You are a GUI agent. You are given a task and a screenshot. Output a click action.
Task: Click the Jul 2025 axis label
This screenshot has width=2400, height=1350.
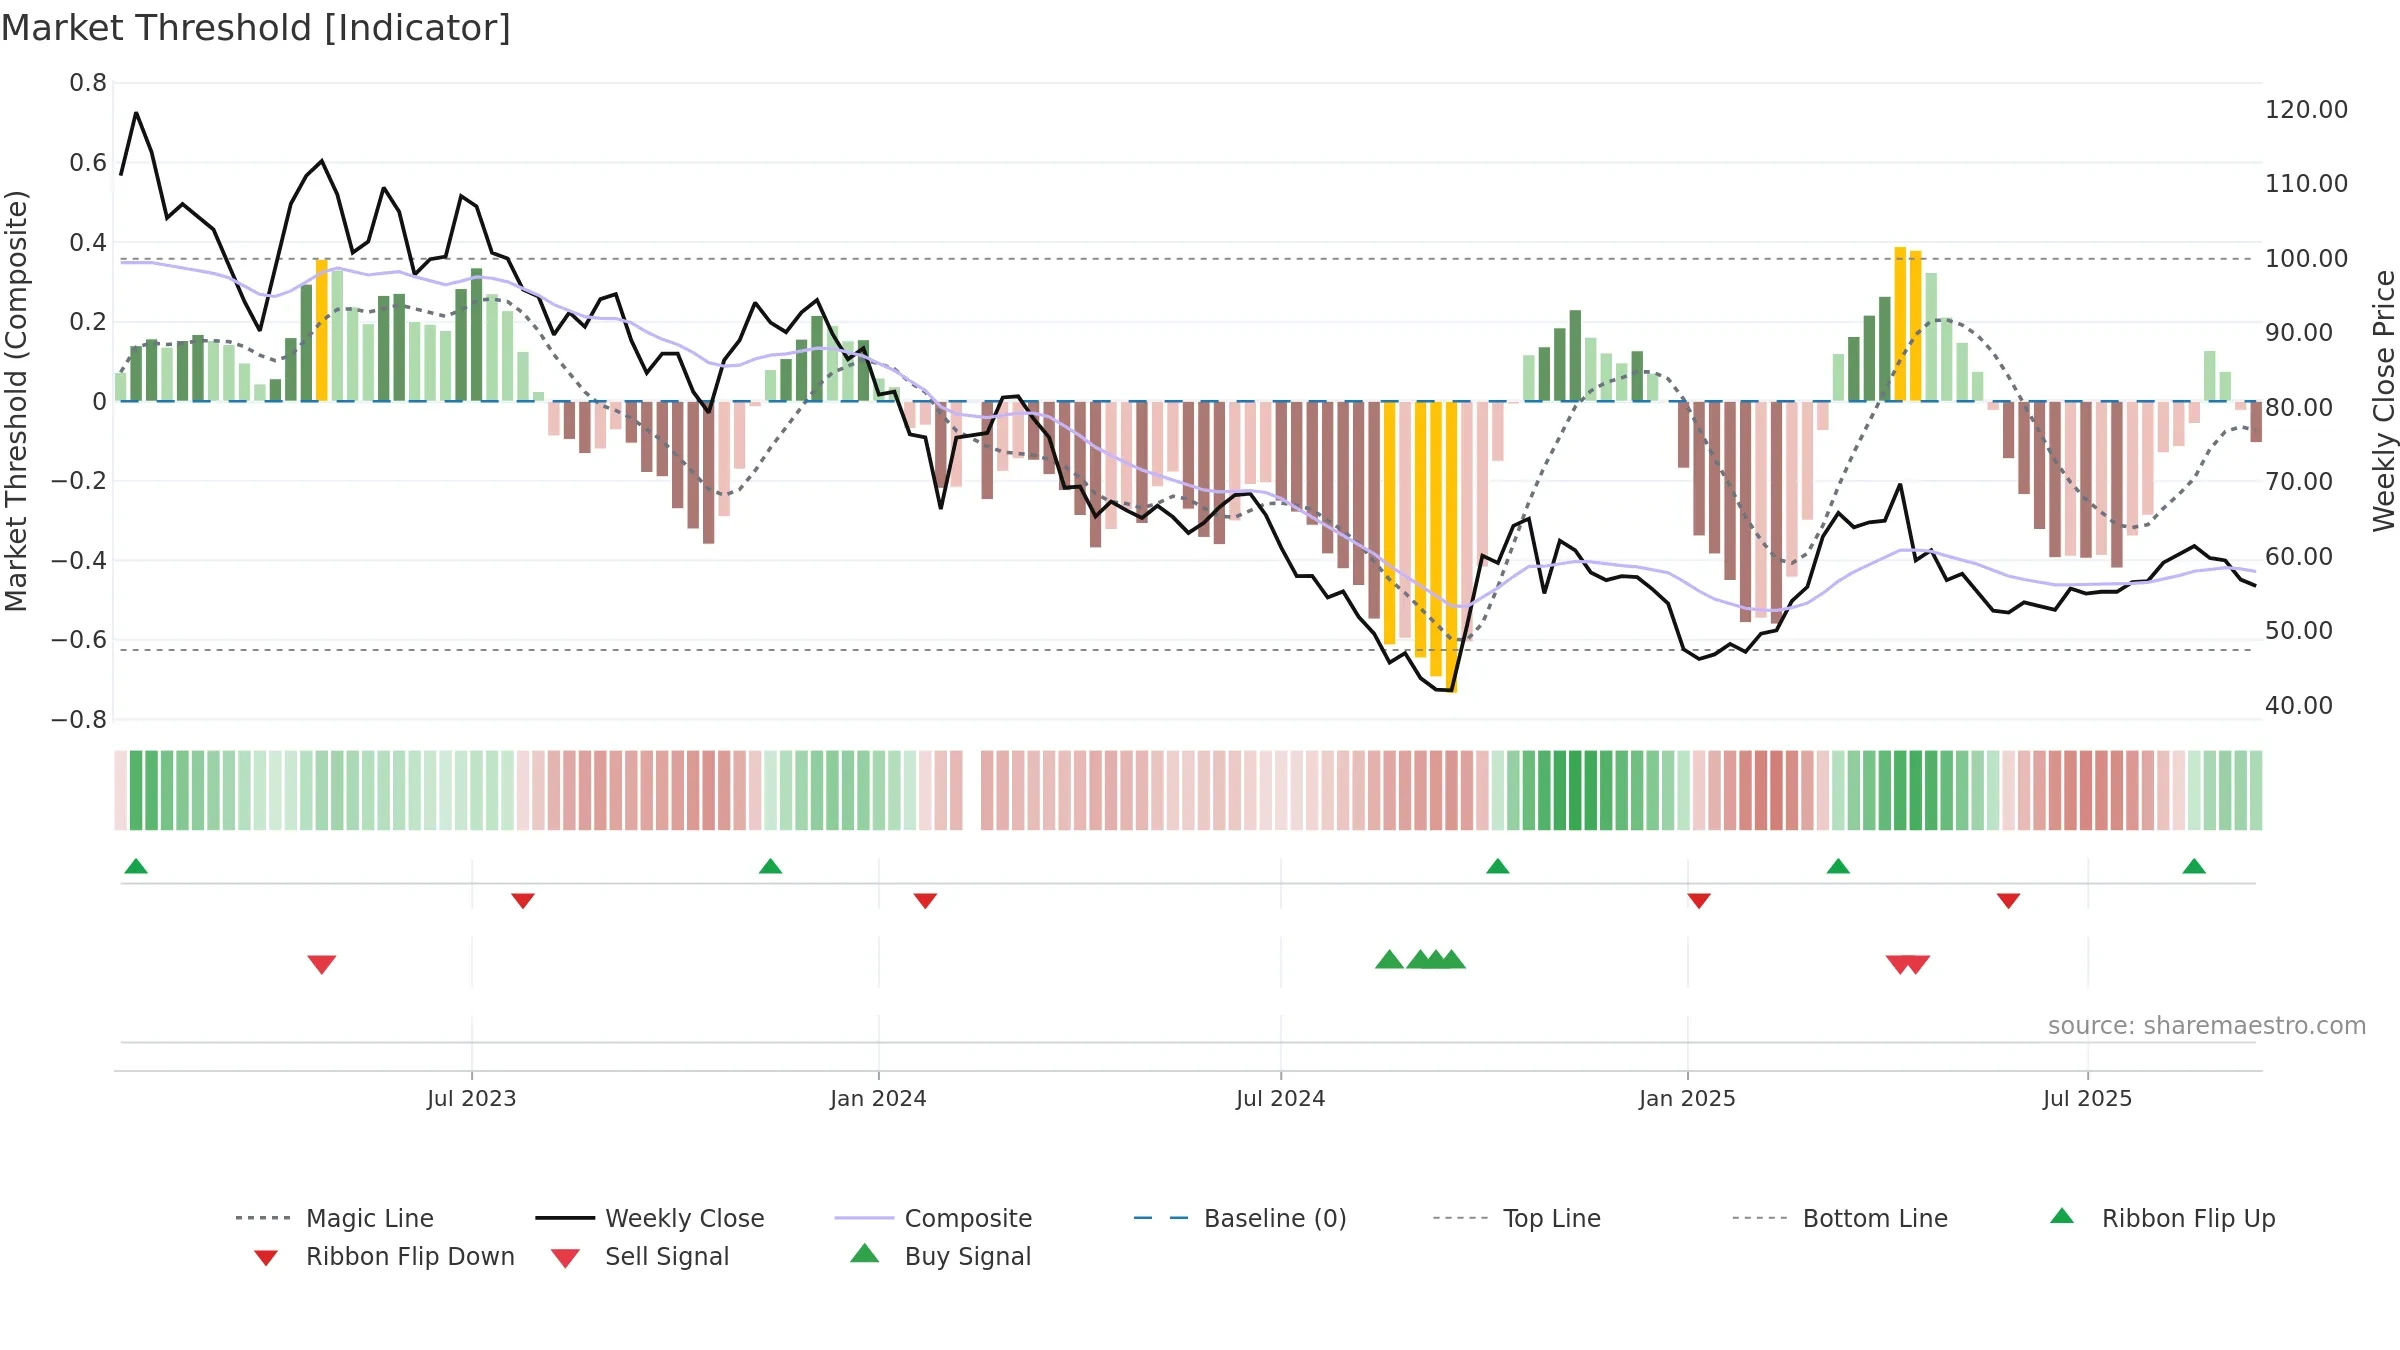click(x=2088, y=1098)
